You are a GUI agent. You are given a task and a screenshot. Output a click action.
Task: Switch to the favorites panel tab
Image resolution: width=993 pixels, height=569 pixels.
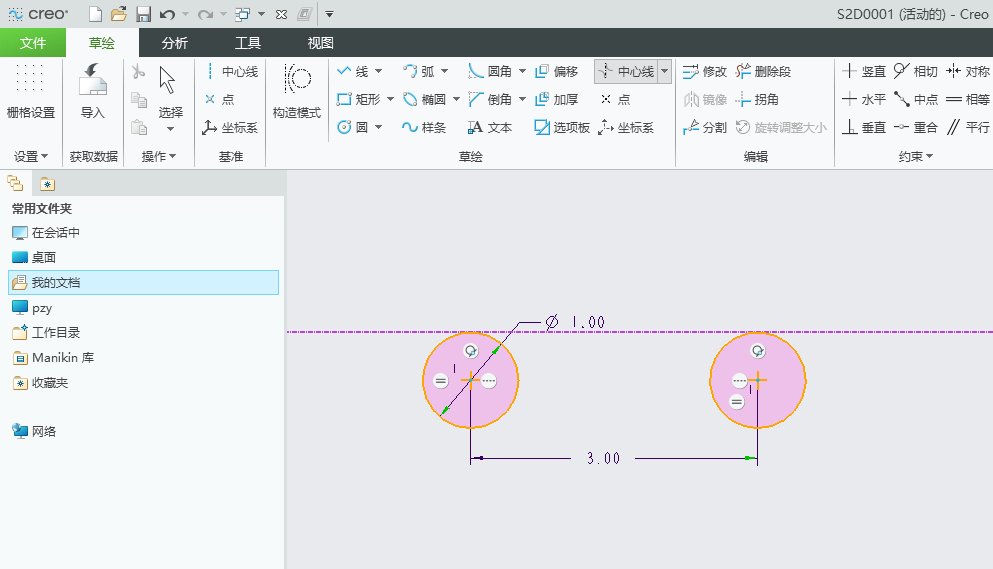(47, 184)
